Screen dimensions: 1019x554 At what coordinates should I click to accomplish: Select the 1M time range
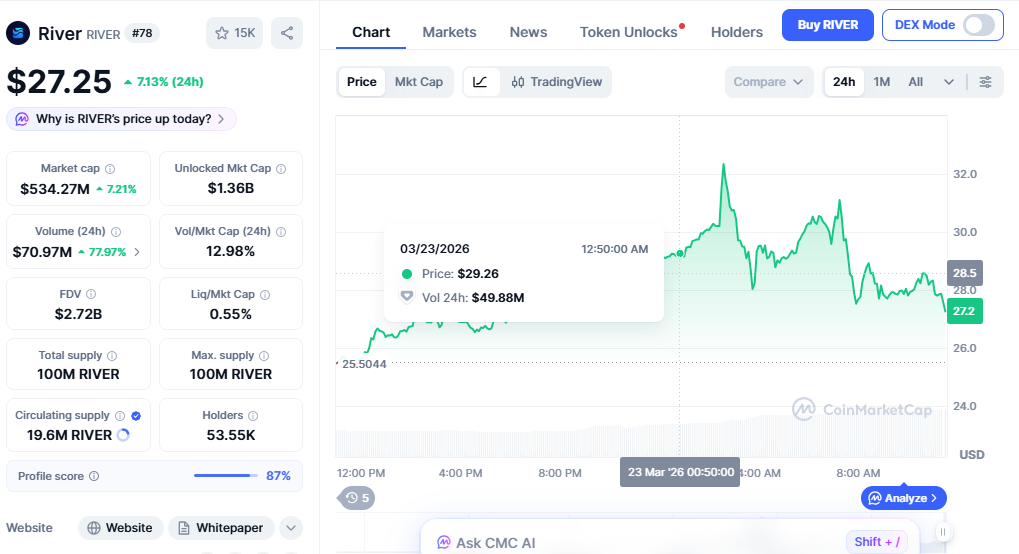881,82
